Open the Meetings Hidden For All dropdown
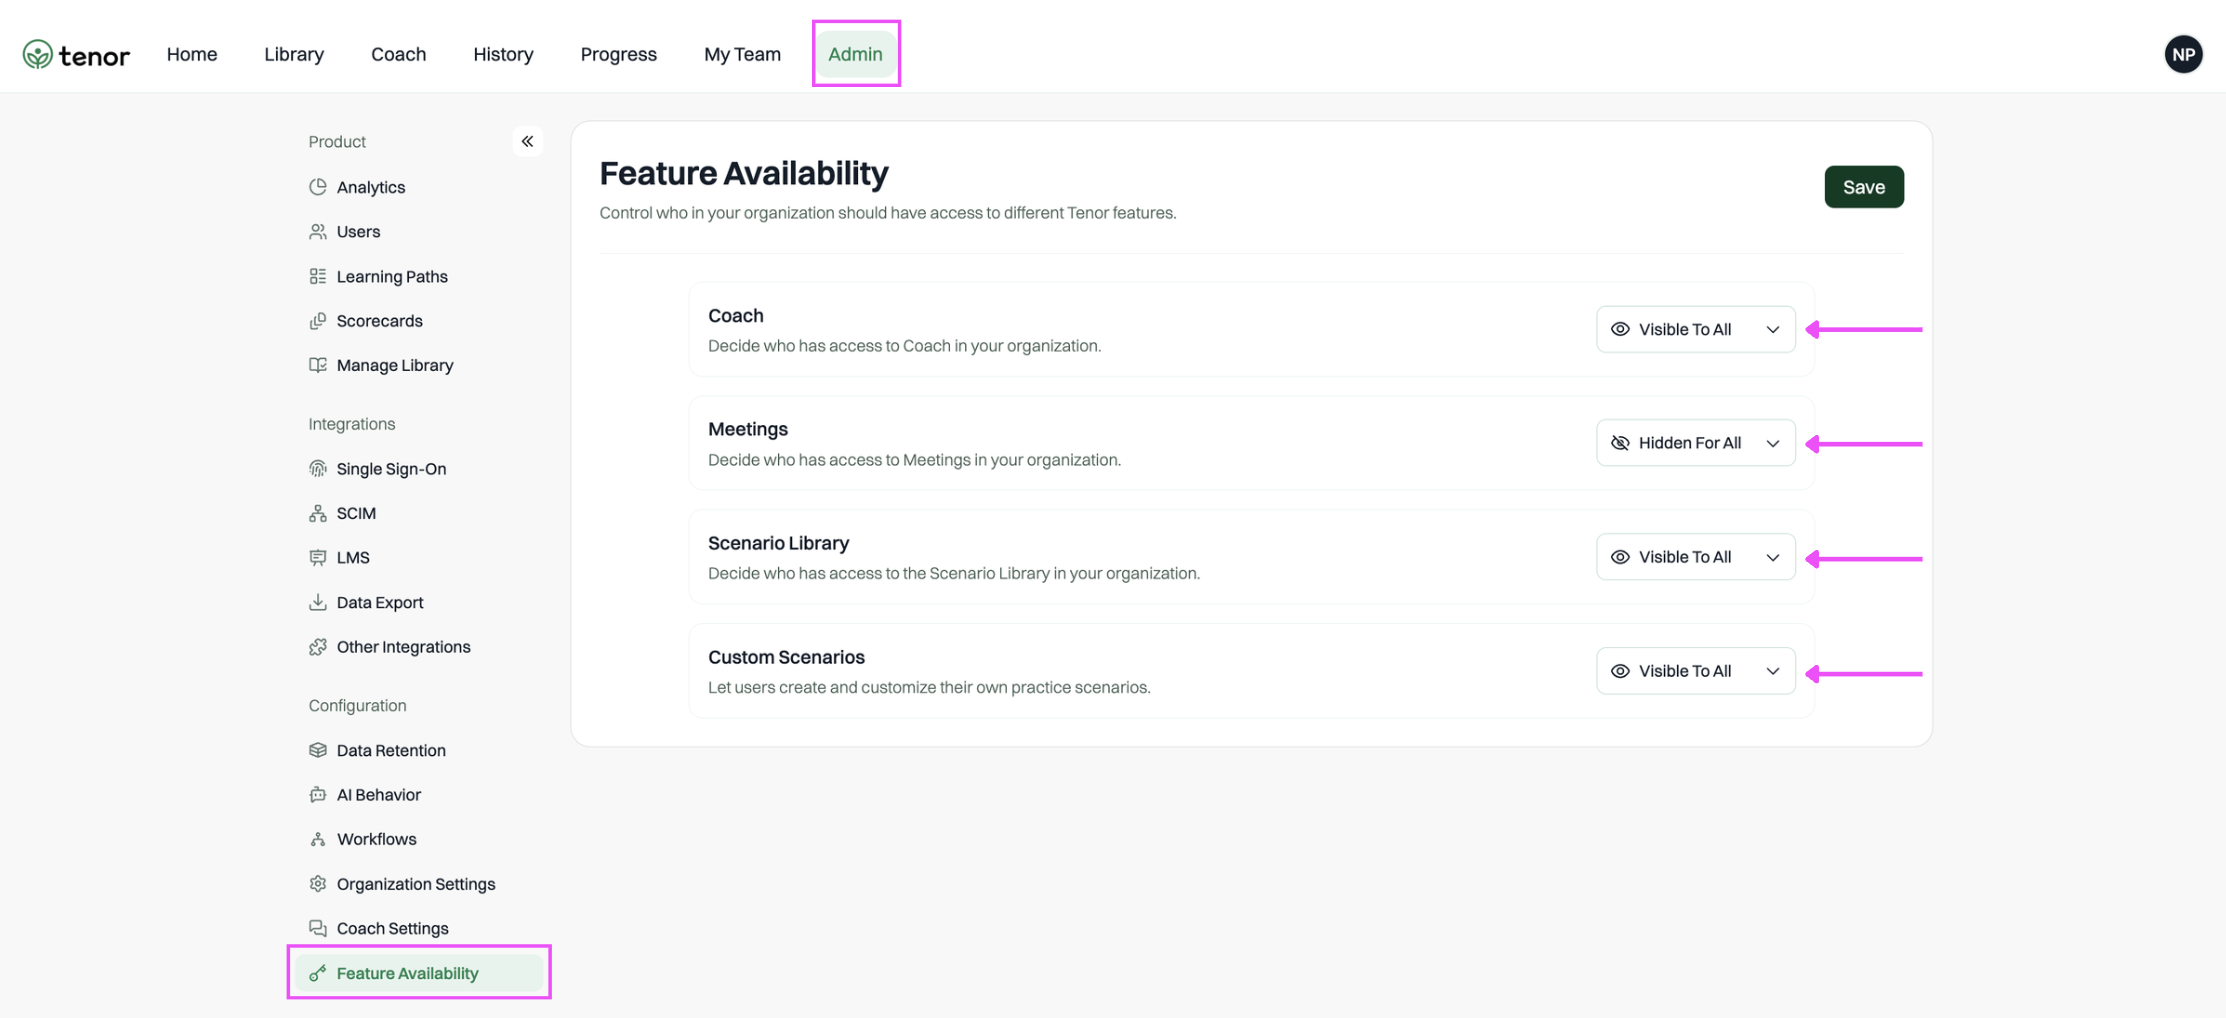The height and width of the screenshot is (1018, 2226). (1695, 443)
